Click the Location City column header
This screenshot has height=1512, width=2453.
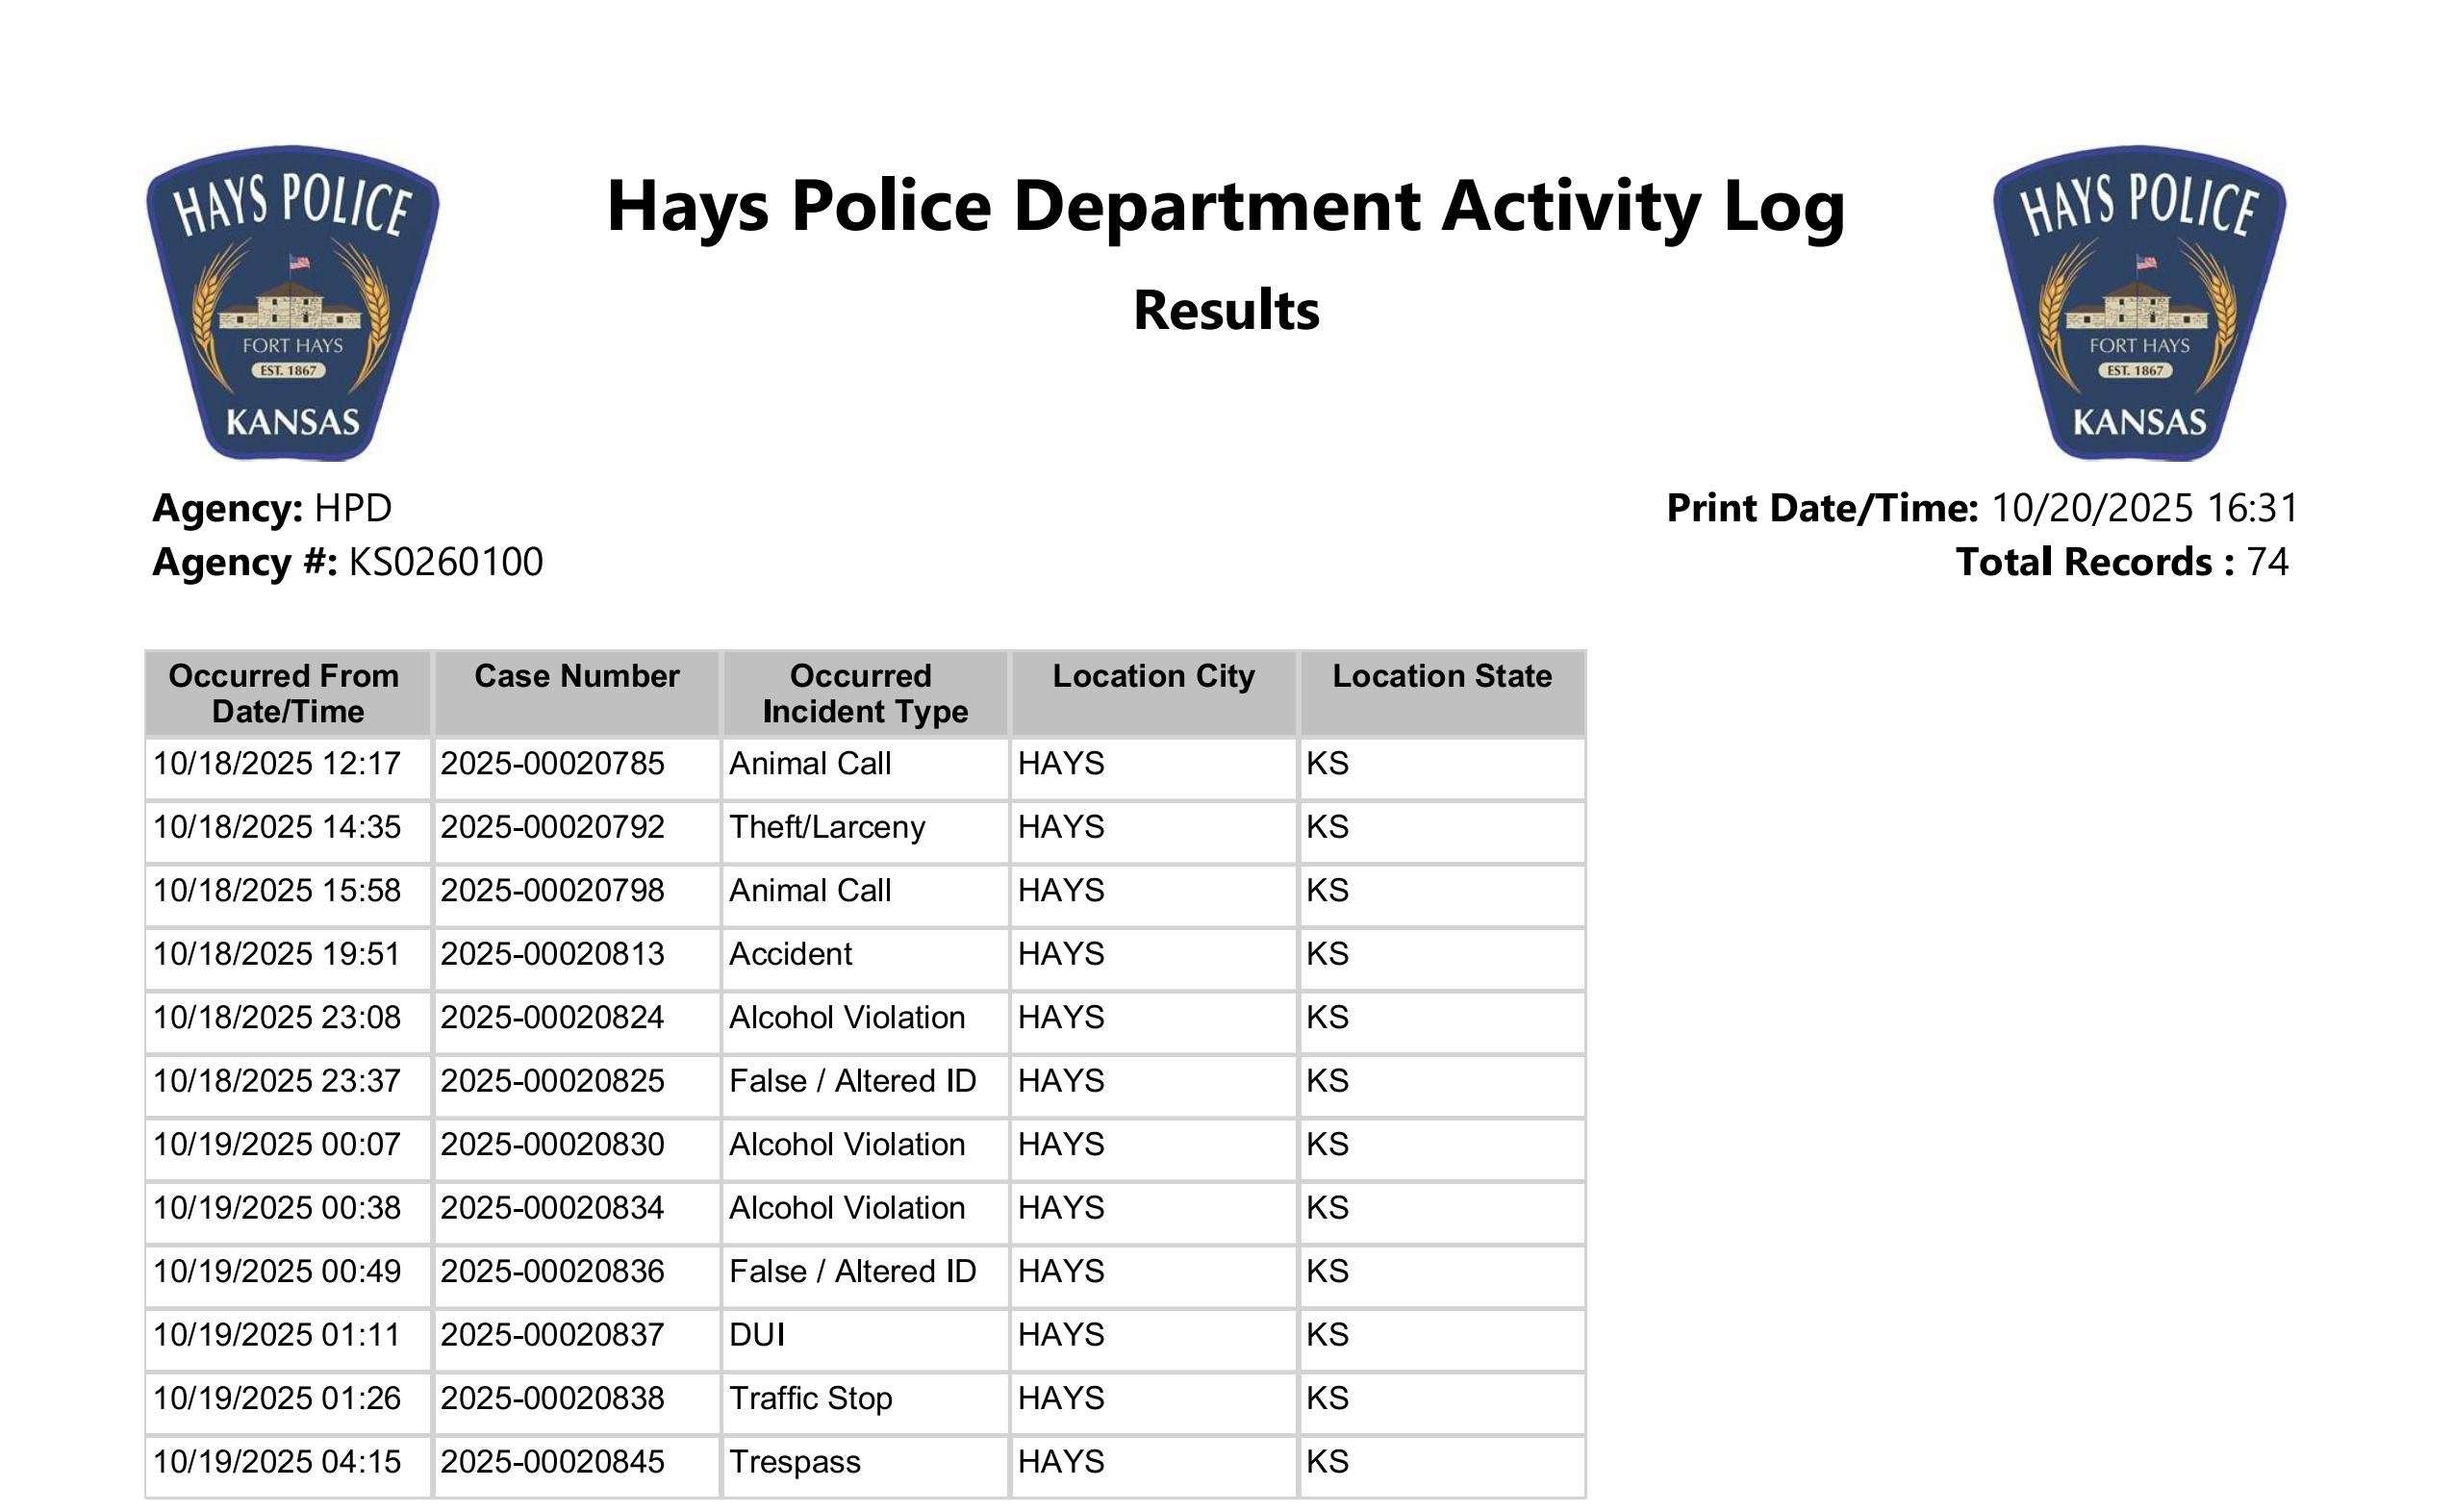(1153, 677)
